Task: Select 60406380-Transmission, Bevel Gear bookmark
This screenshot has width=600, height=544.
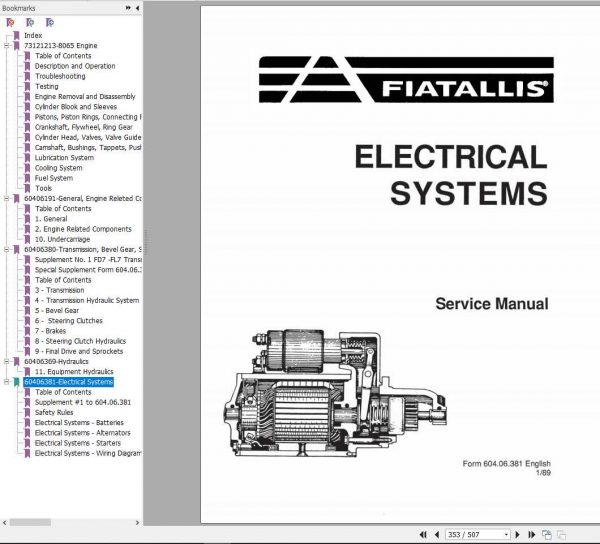Action: pos(82,249)
